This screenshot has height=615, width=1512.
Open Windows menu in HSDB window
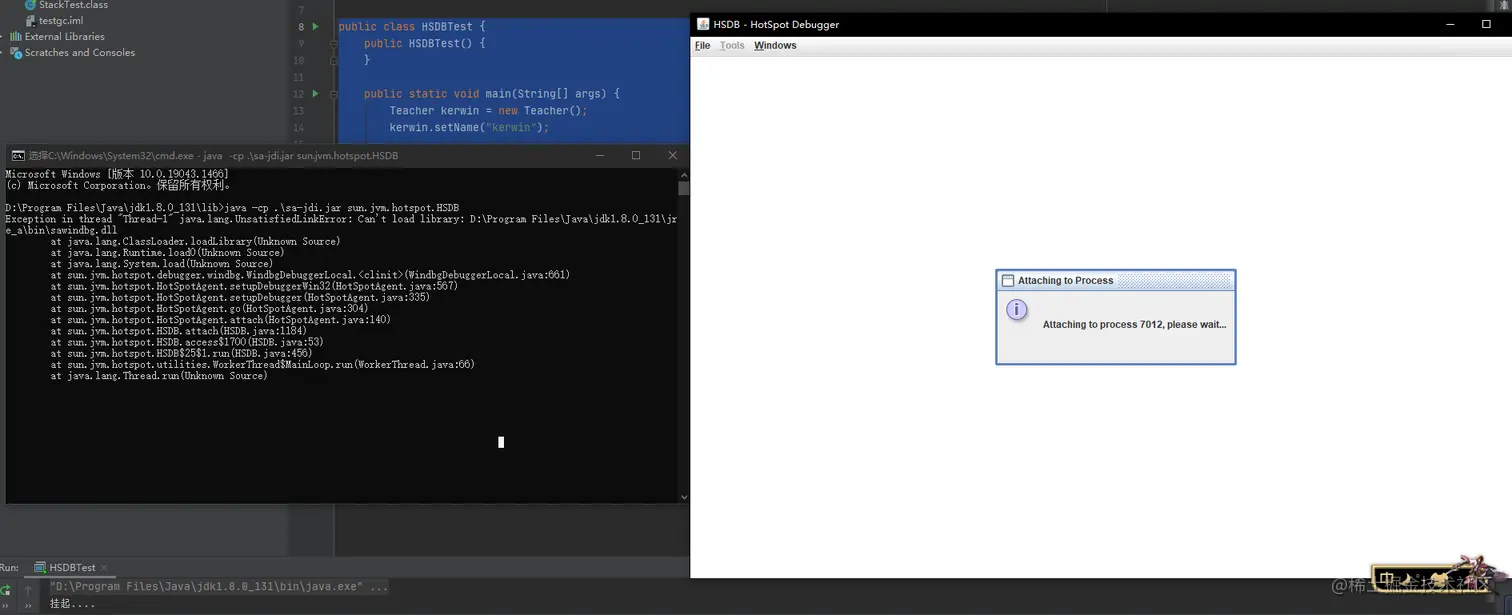point(775,45)
